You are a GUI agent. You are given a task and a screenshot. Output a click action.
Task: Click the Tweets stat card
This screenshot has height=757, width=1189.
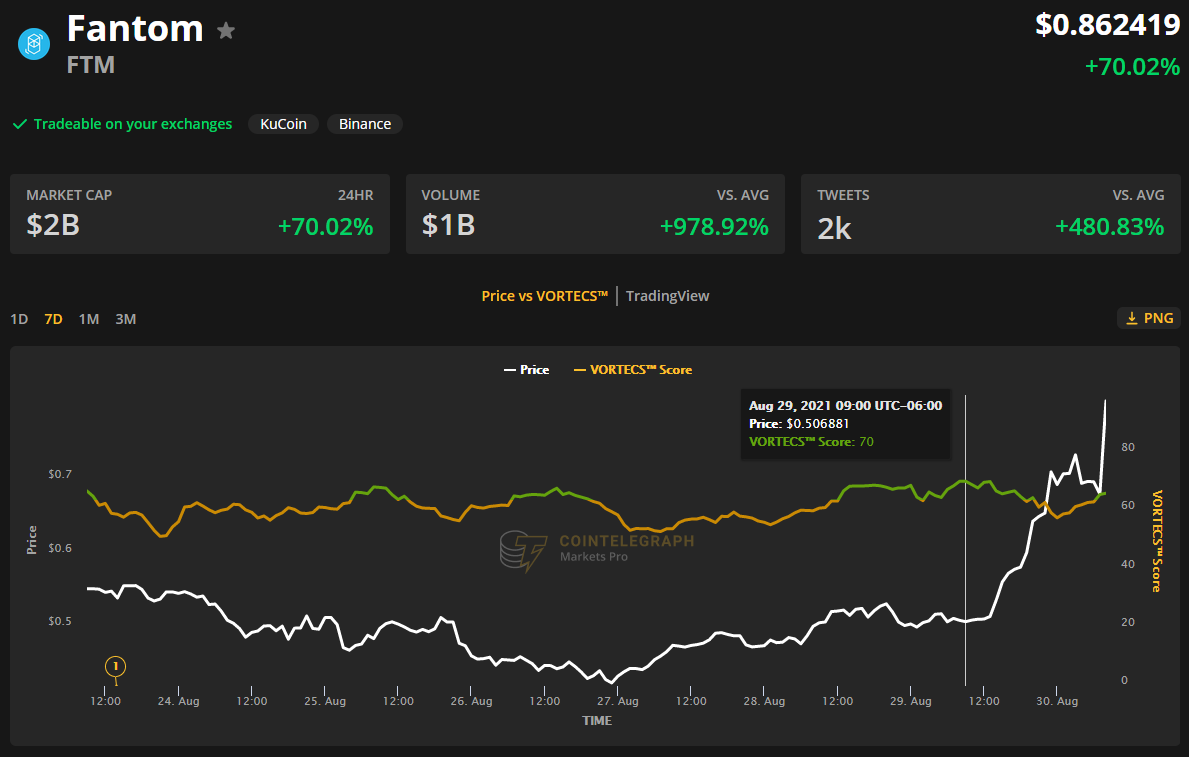(x=991, y=214)
